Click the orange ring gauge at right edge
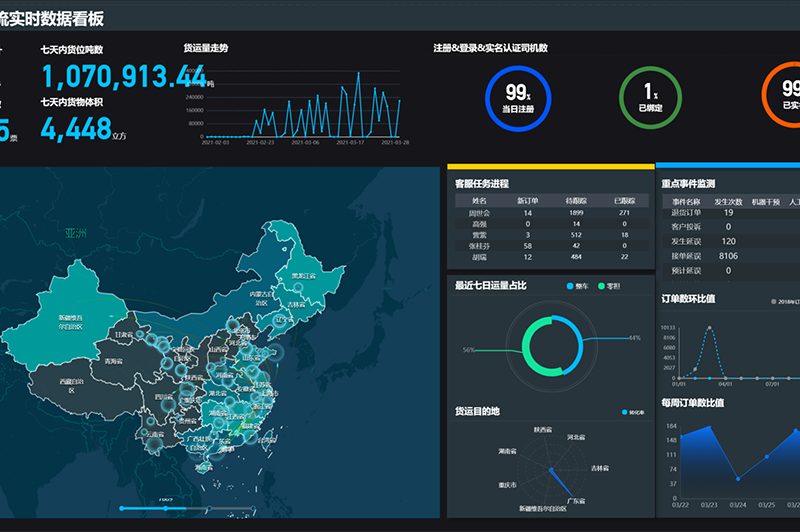 coord(786,95)
